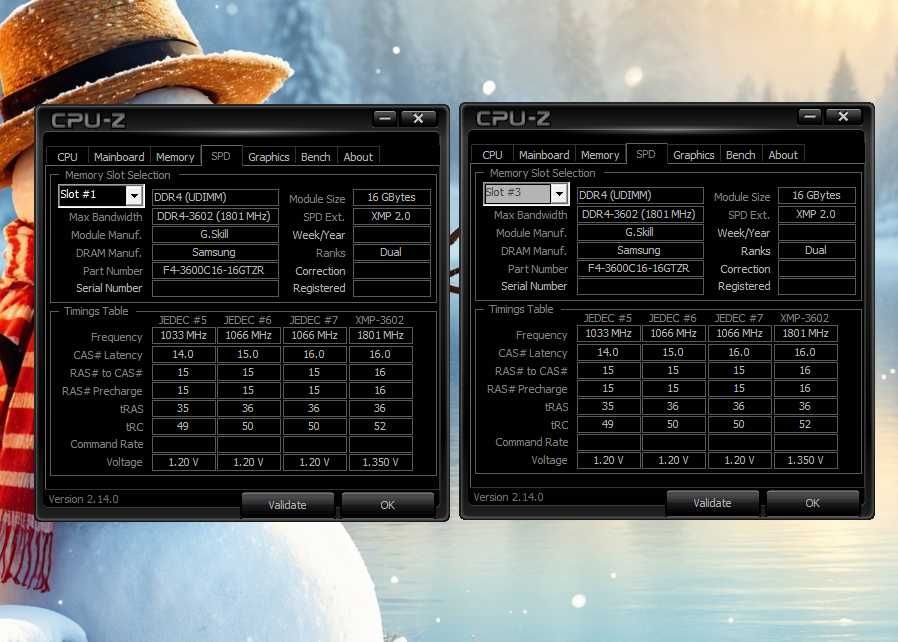Open Graphics tab in left CPU-Z window

[268, 157]
